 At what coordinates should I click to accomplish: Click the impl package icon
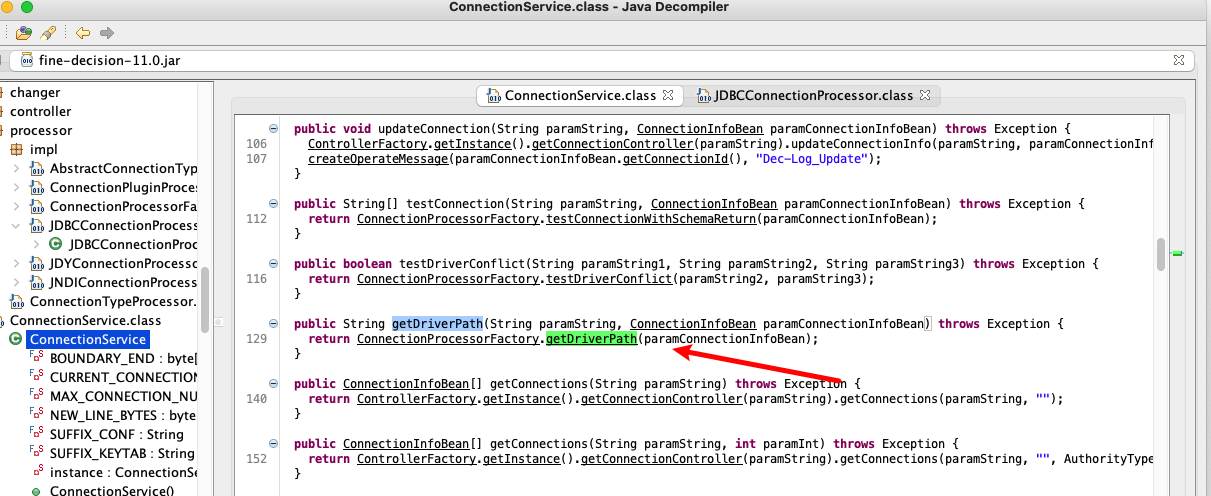point(17,150)
